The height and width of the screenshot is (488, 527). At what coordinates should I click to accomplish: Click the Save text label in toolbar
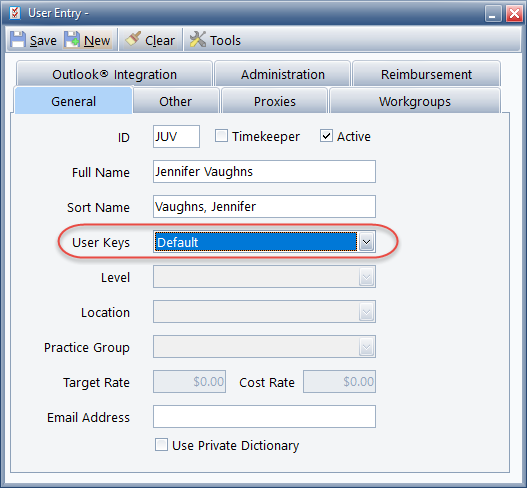coord(43,41)
